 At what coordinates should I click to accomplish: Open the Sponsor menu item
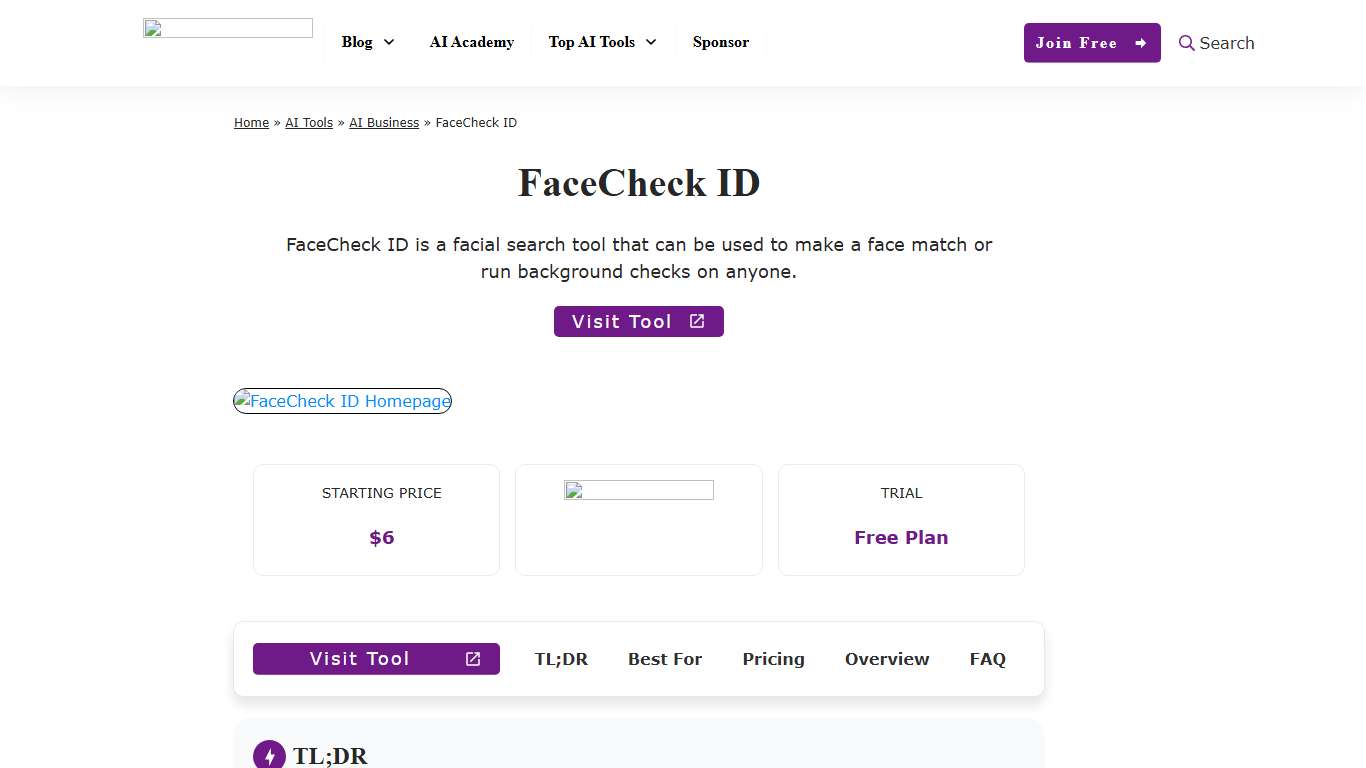[x=720, y=42]
